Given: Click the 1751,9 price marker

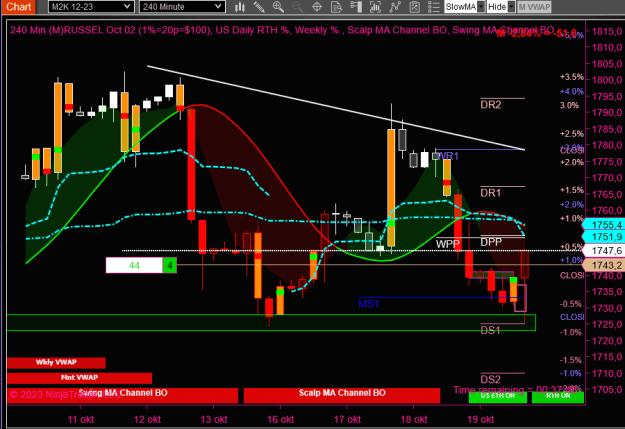Looking at the screenshot, I should point(603,237).
